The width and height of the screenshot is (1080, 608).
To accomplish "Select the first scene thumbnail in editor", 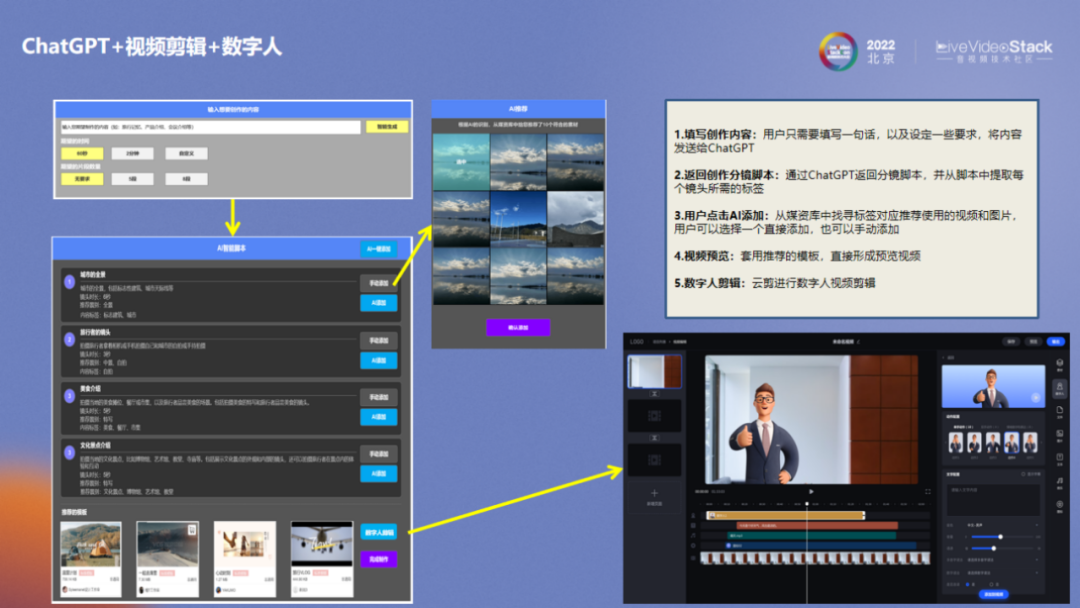I will click(654, 372).
